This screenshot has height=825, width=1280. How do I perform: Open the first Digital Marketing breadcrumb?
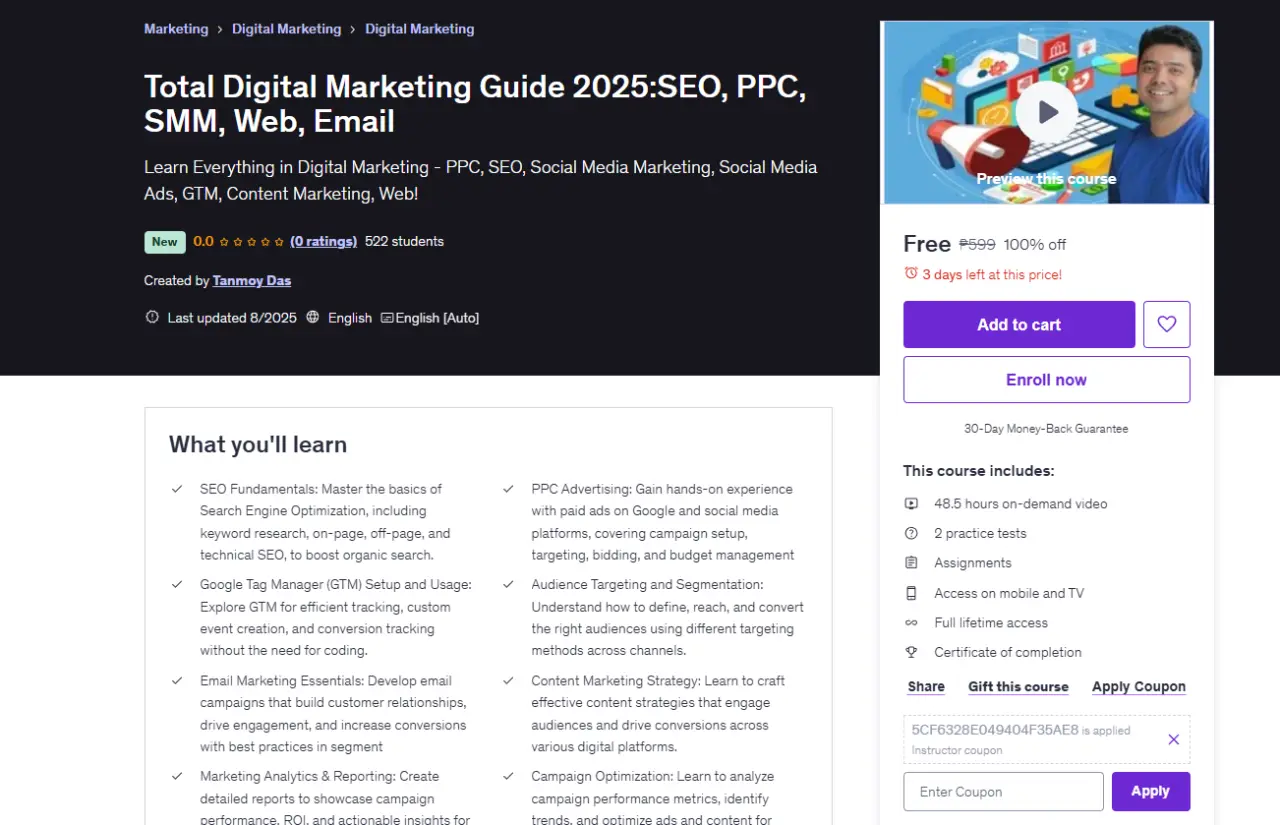click(287, 29)
